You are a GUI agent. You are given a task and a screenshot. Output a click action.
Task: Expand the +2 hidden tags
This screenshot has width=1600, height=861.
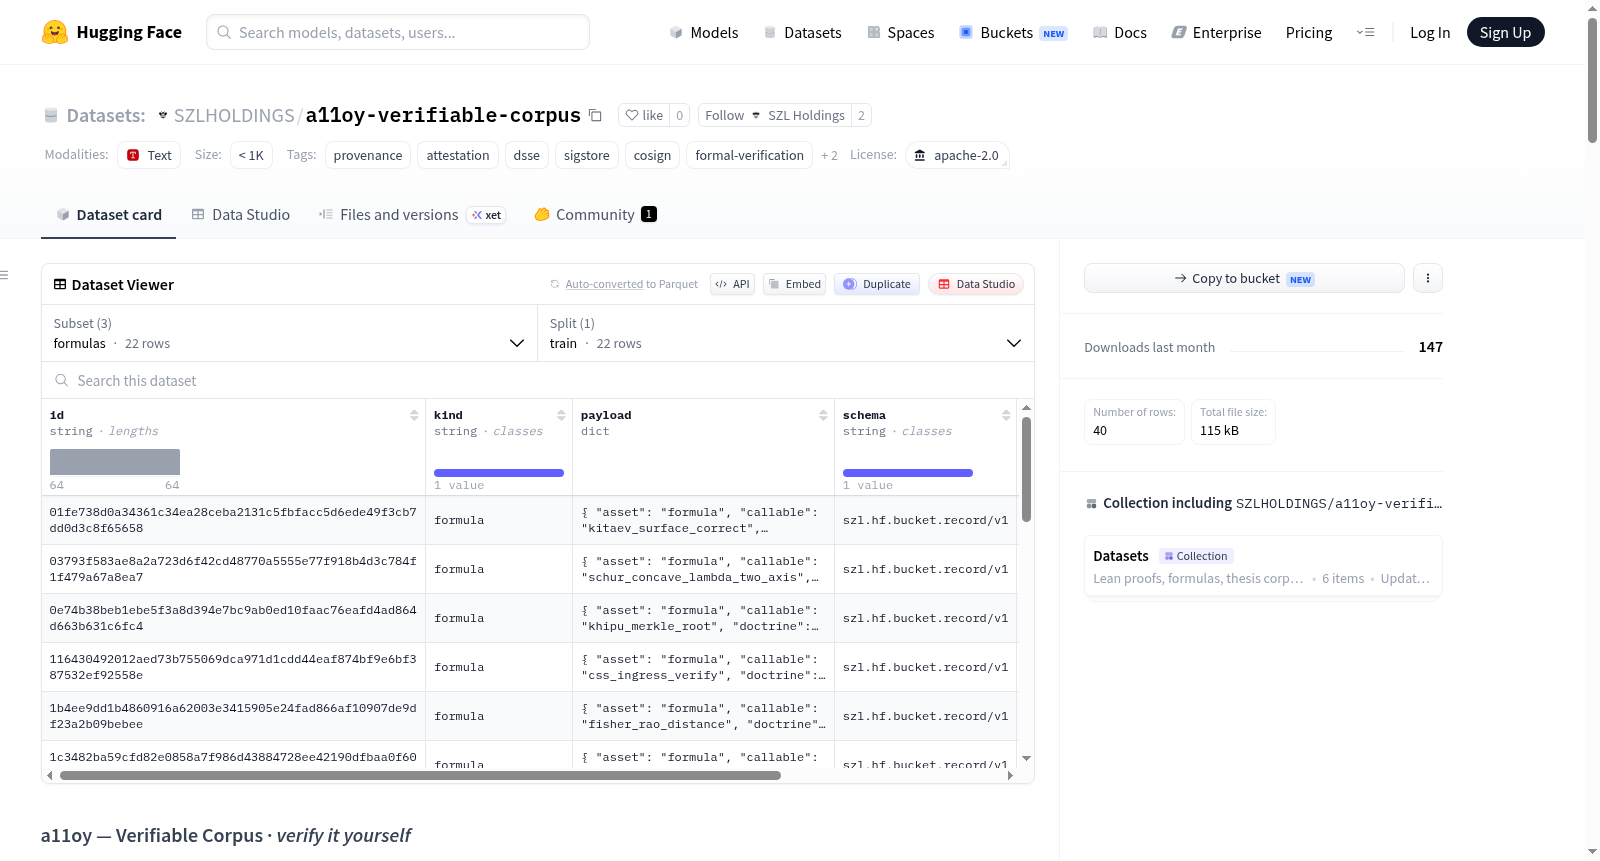[x=829, y=155]
